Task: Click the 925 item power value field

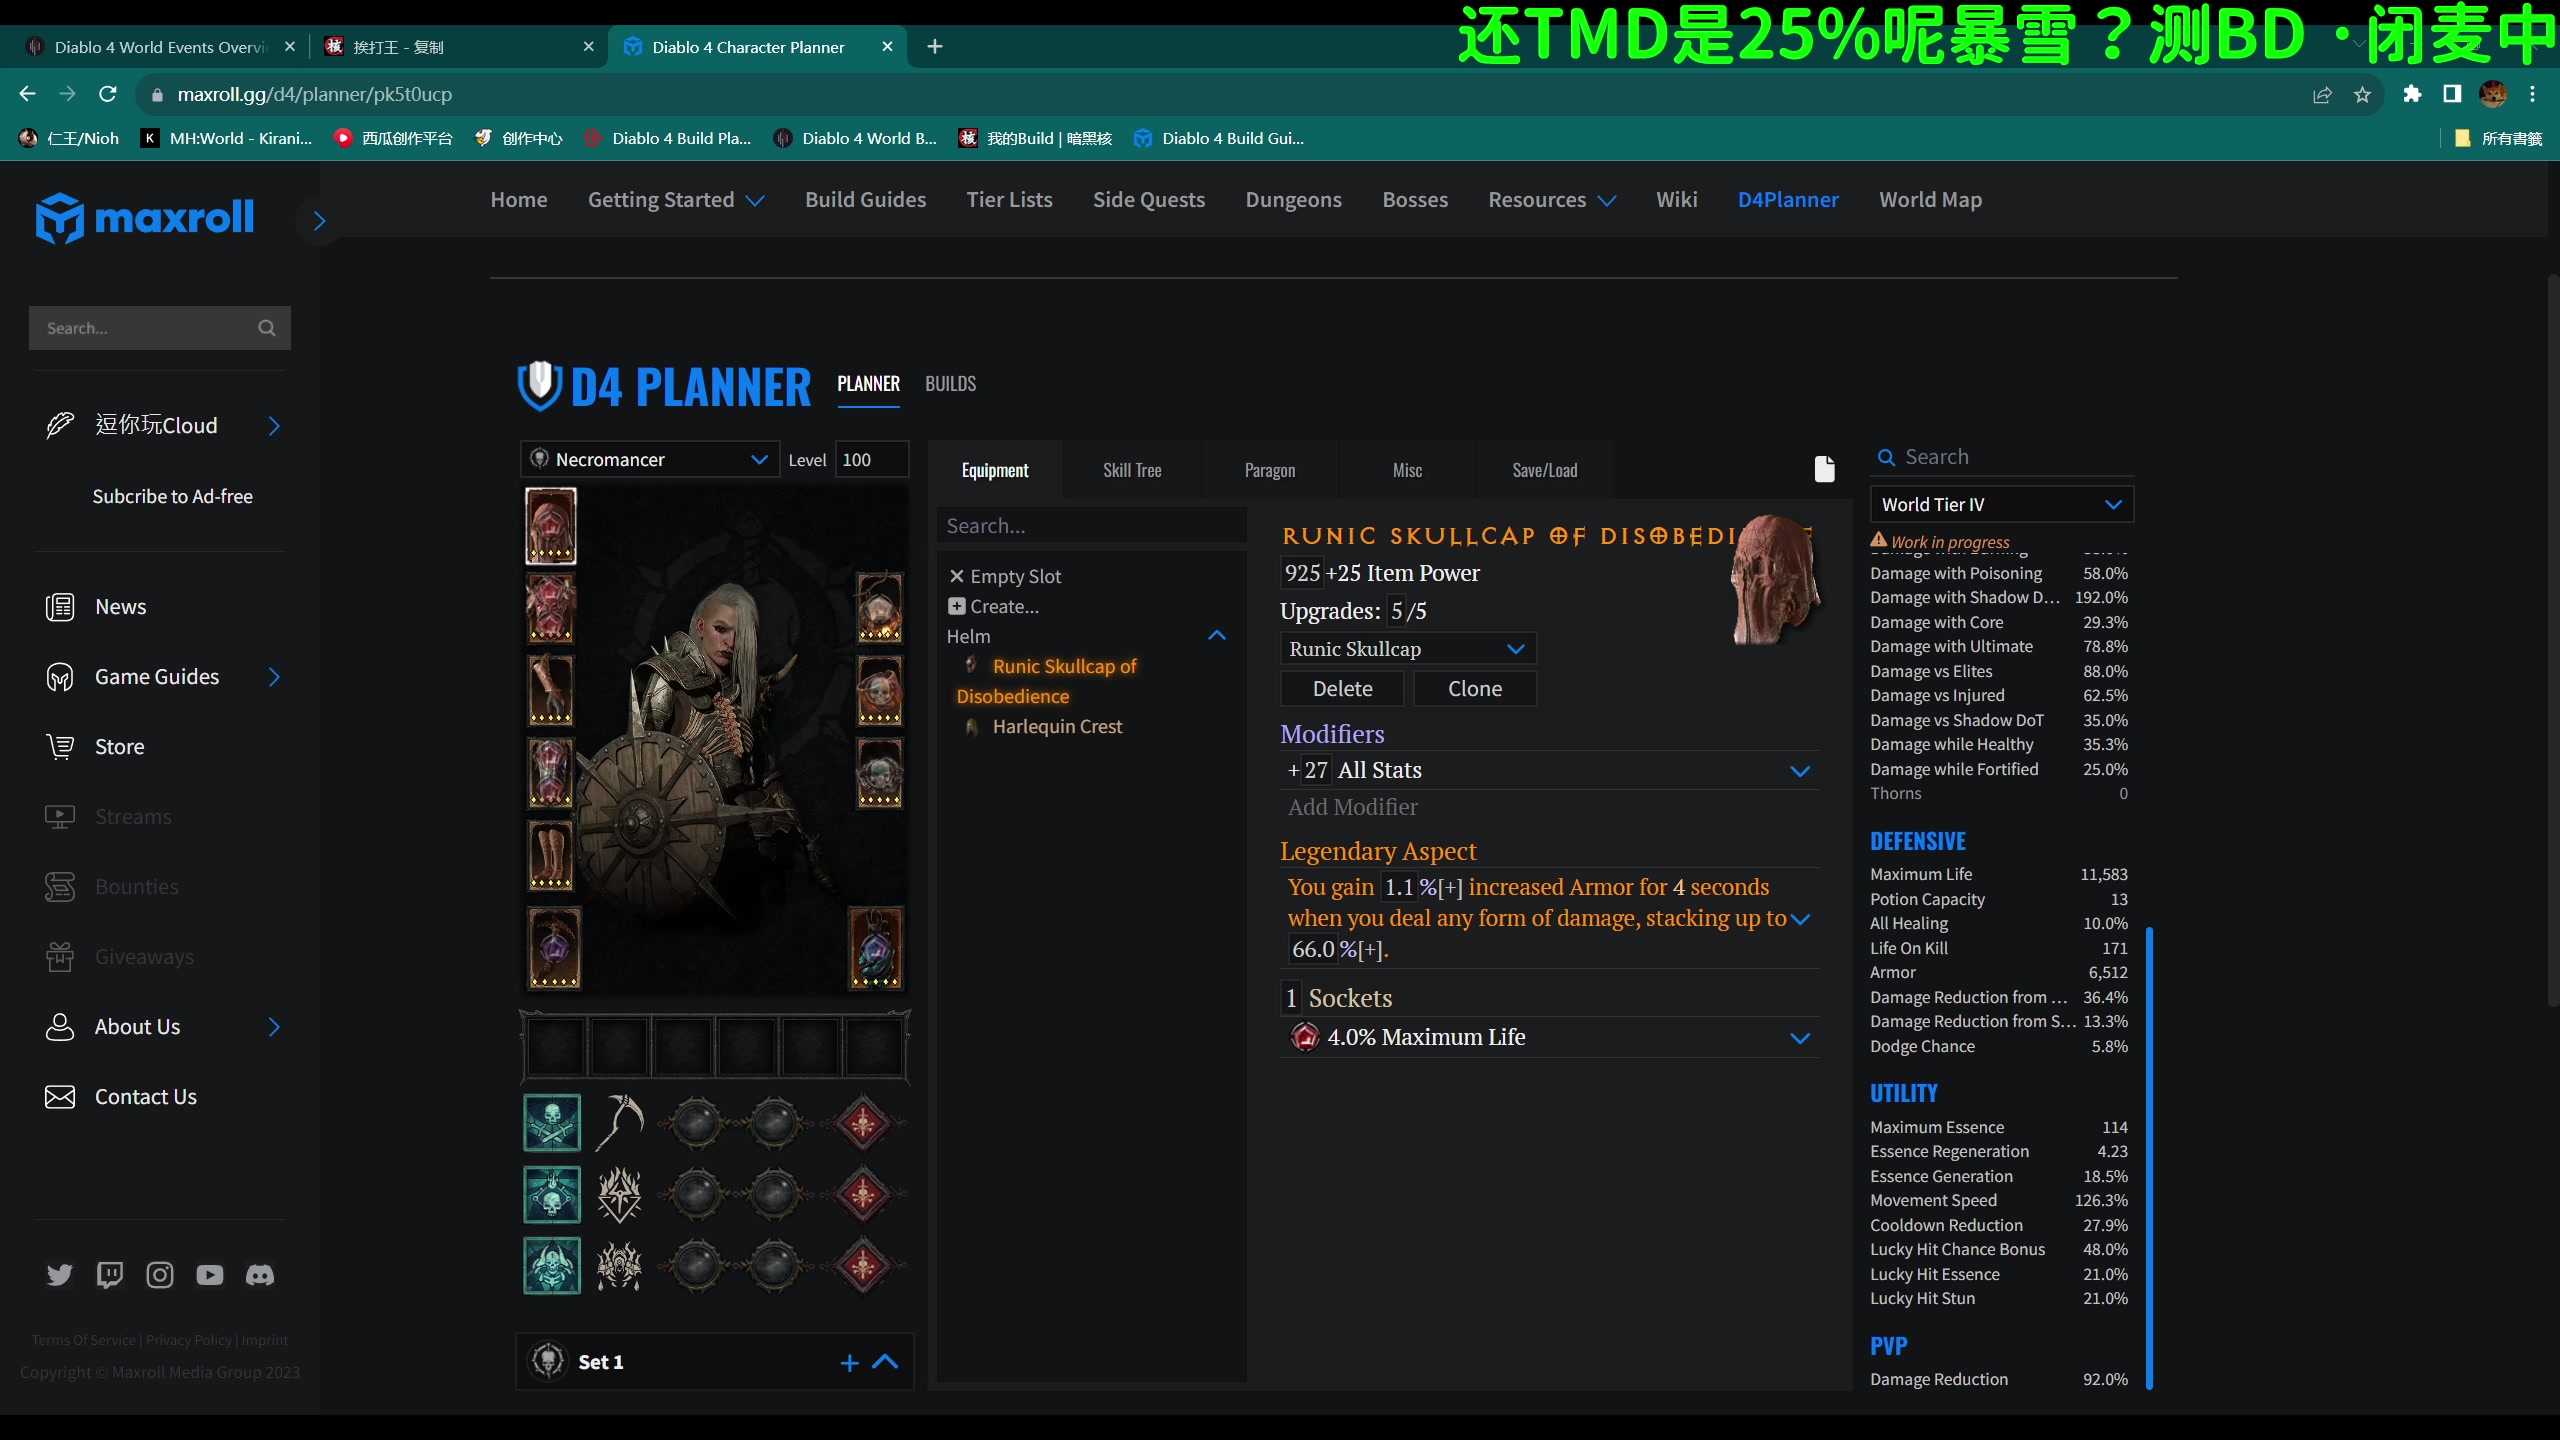Action: tap(1302, 573)
